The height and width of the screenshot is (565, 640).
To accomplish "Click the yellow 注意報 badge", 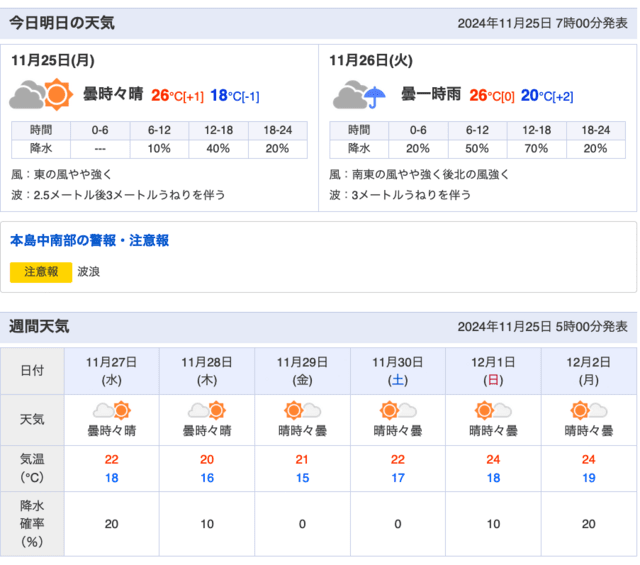I will [41, 272].
